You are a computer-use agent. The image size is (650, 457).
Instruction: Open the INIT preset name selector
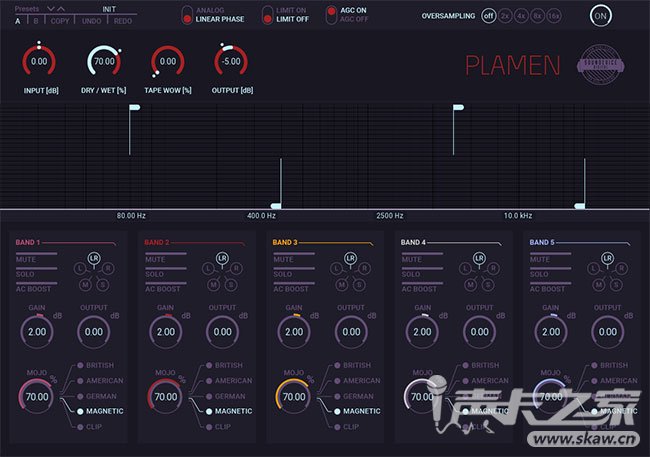[x=109, y=9]
